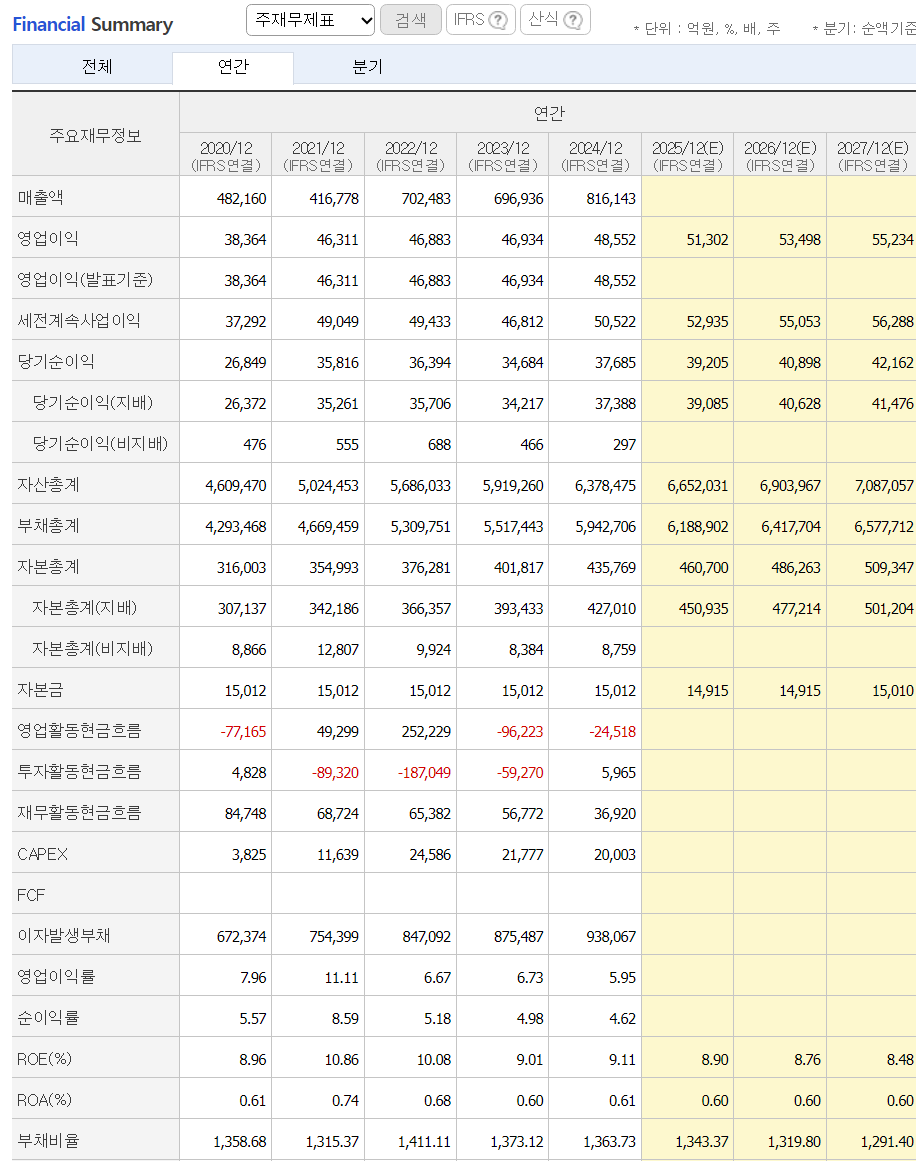Click the IFRS help question-mark icon

pos(499,20)
